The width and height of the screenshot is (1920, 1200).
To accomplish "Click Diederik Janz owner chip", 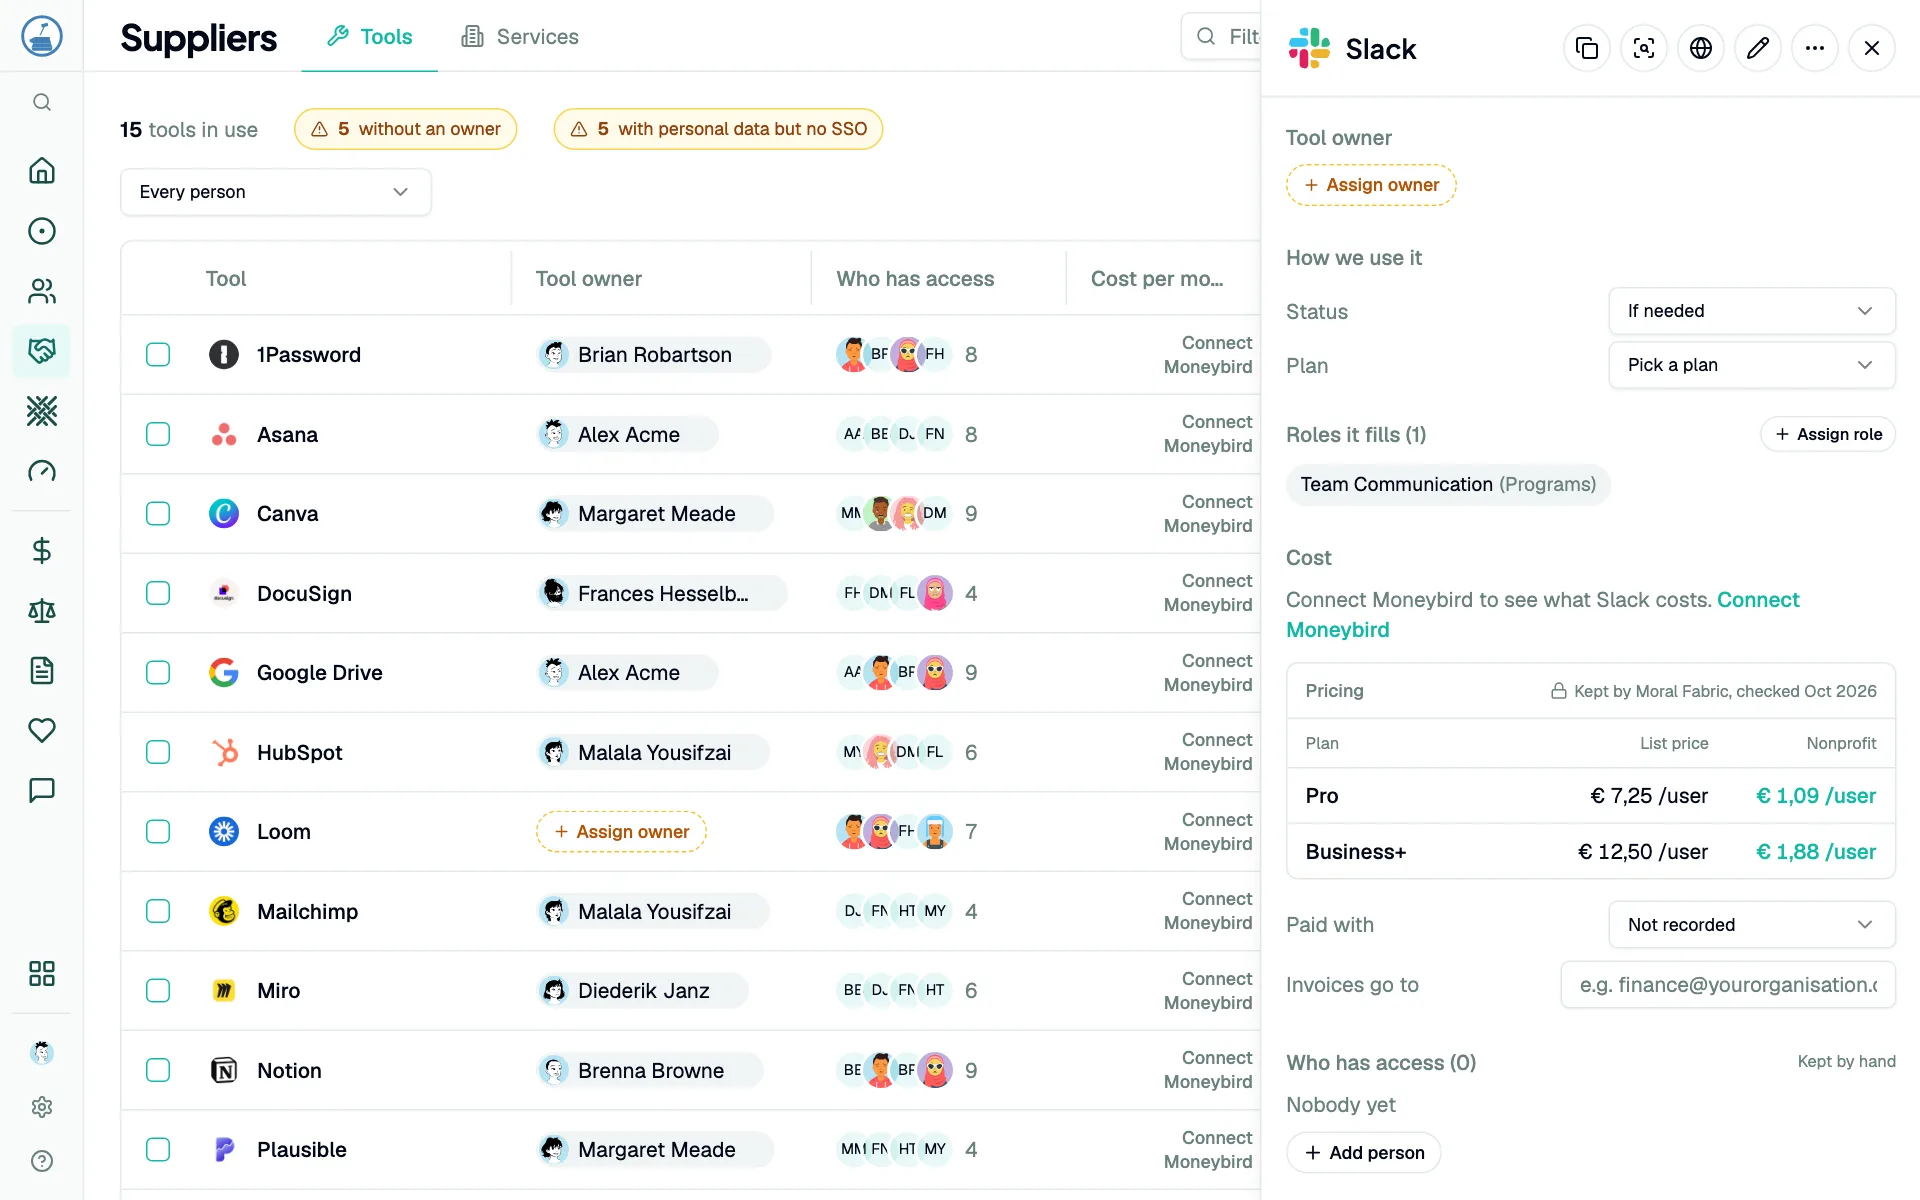I will [x=643, y=991].
